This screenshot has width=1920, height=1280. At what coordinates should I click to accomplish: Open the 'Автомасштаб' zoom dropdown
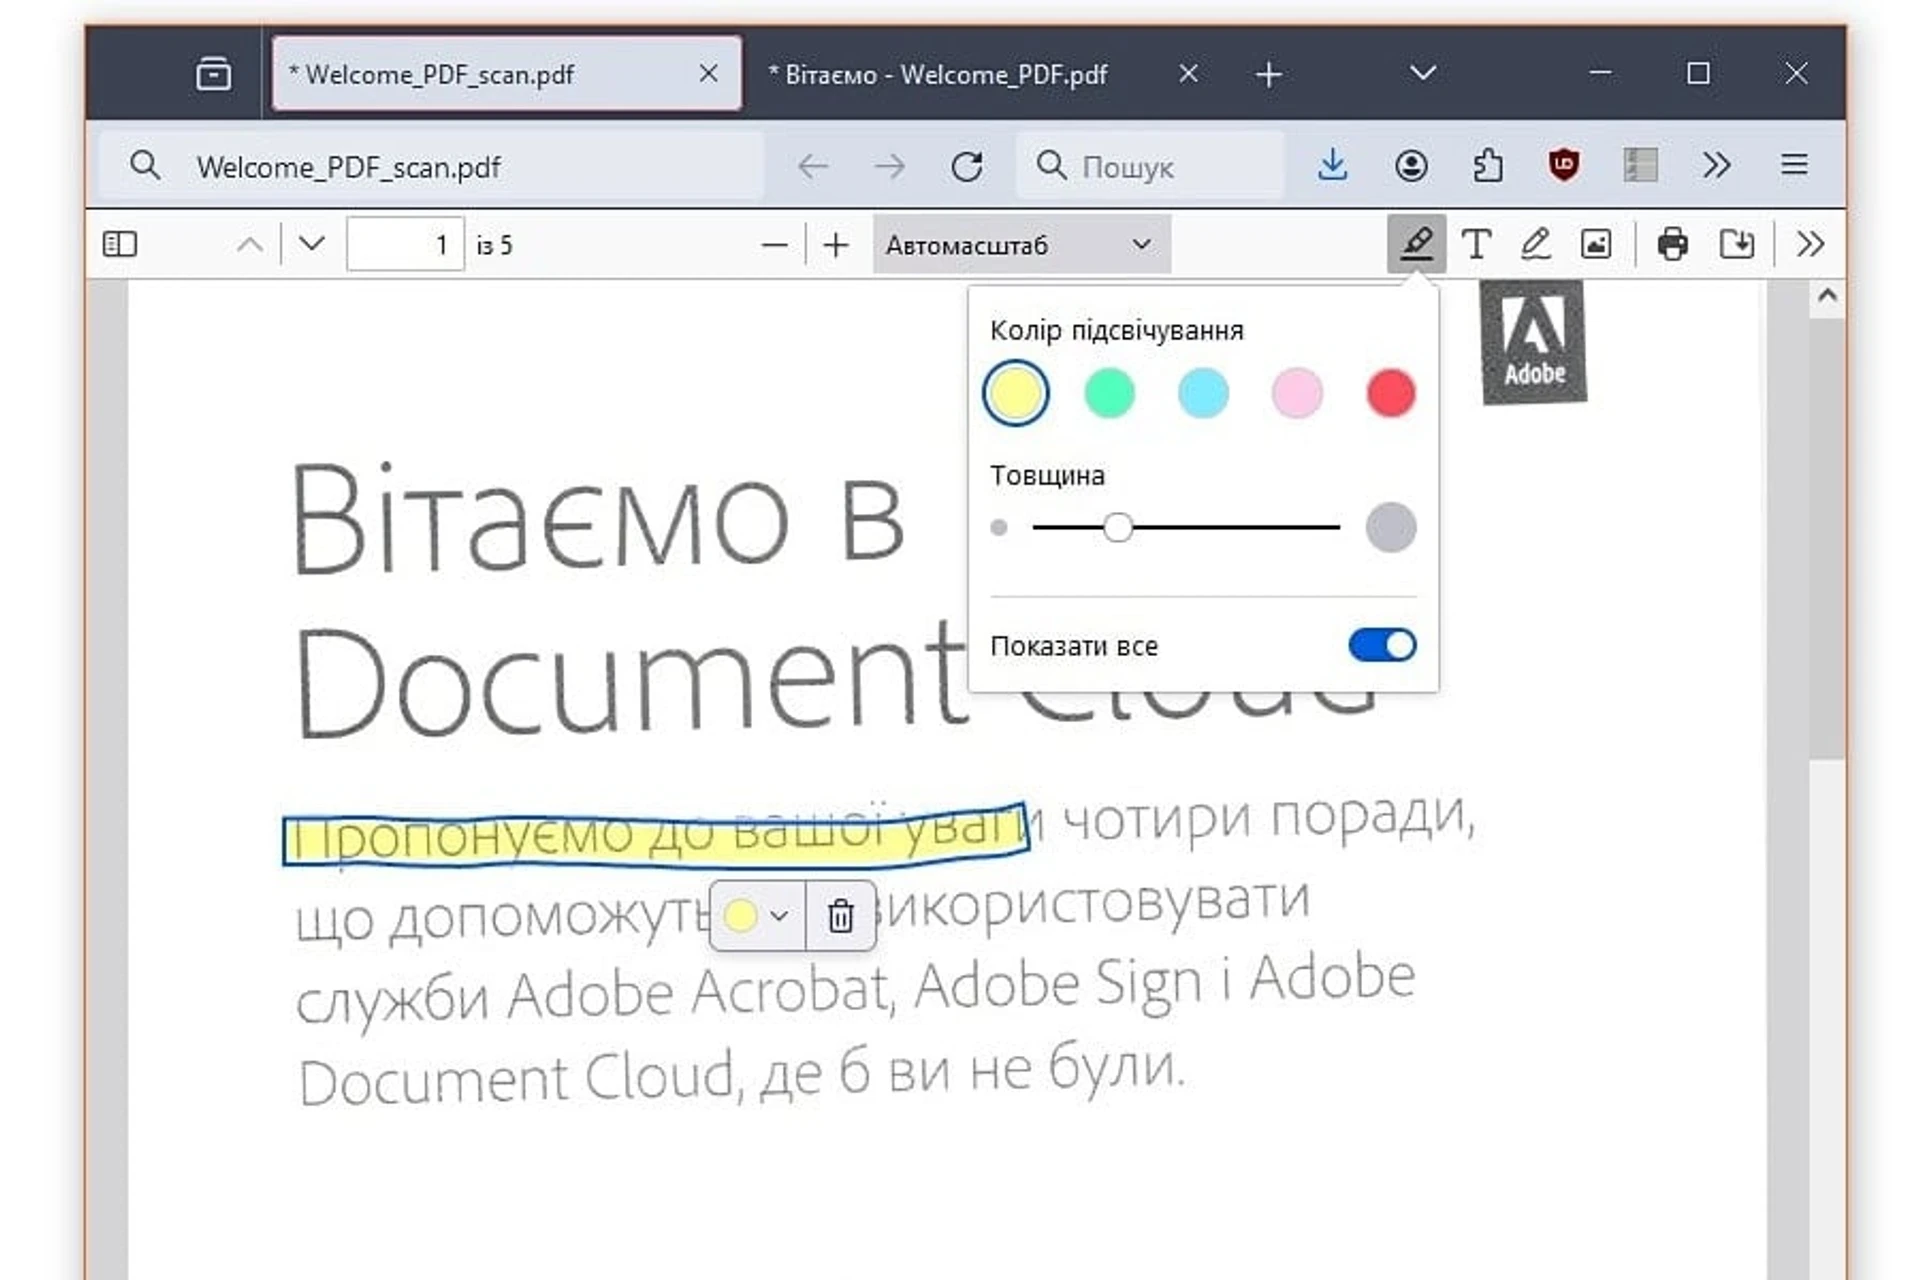pyautogui.click(x=1021, y=244)
